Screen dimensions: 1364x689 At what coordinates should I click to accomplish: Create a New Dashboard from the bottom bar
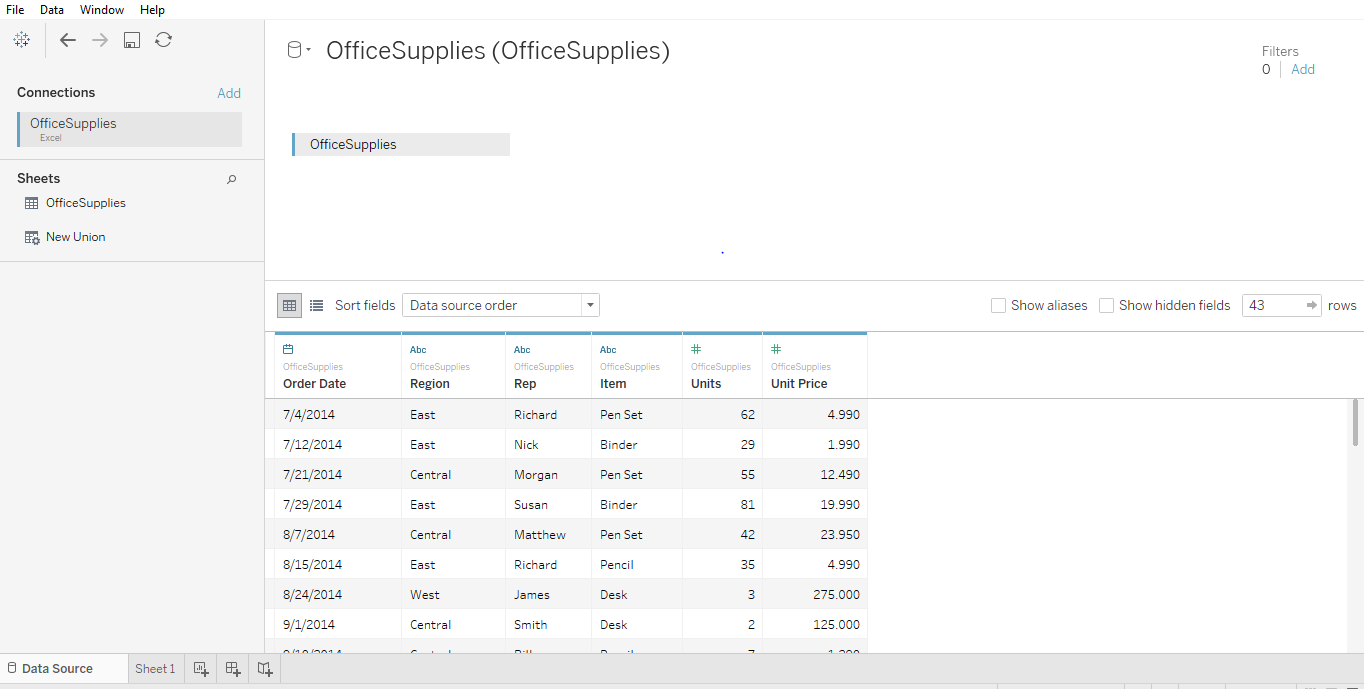232,668
